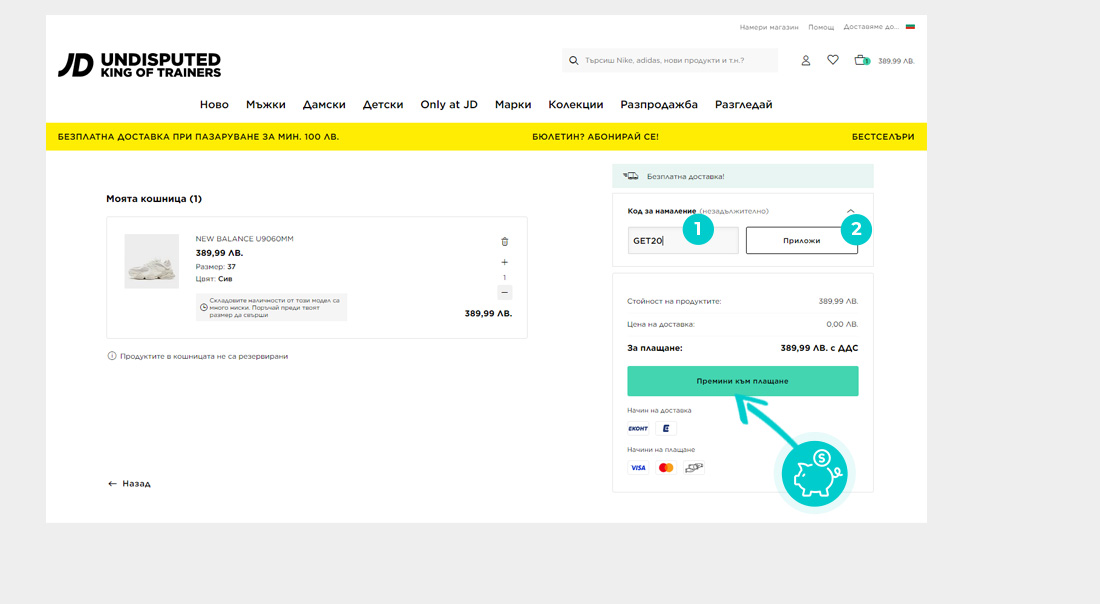Click the NEW BALANCE U9060MM product name
The width and height of the screenshot is (1100, 604).
pyautogui.click(x=244, y=239)
